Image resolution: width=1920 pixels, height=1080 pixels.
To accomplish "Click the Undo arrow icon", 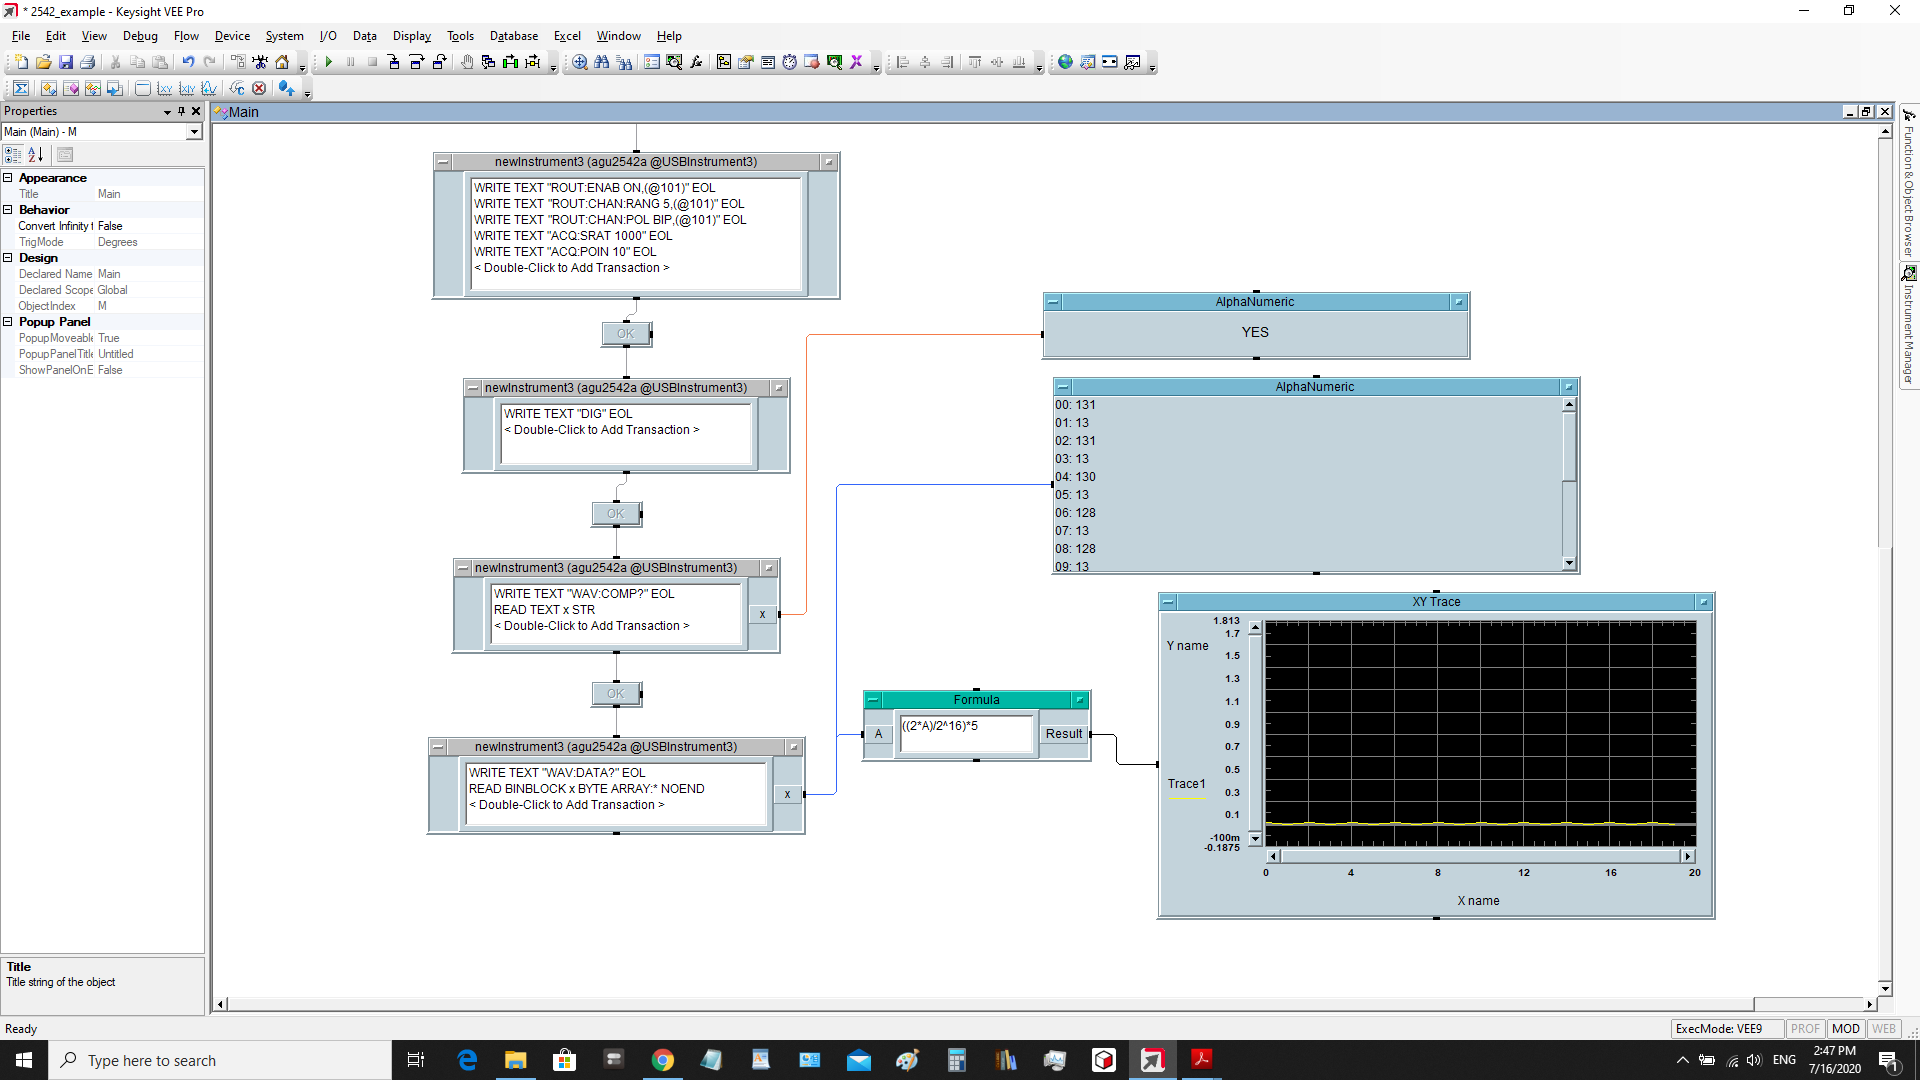I will pos(188,62).
